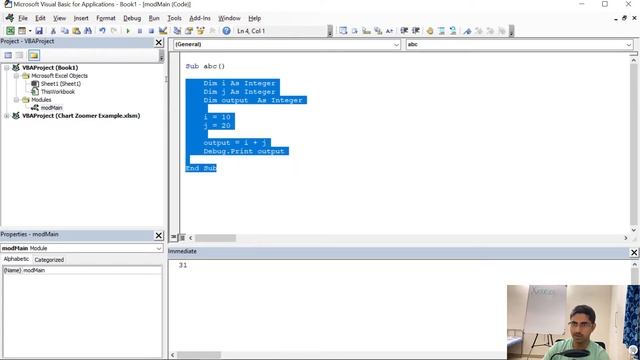Switch to Full Module View button below code
The width and height of the screenshot is (640, 360).
(x=182, y=237)
